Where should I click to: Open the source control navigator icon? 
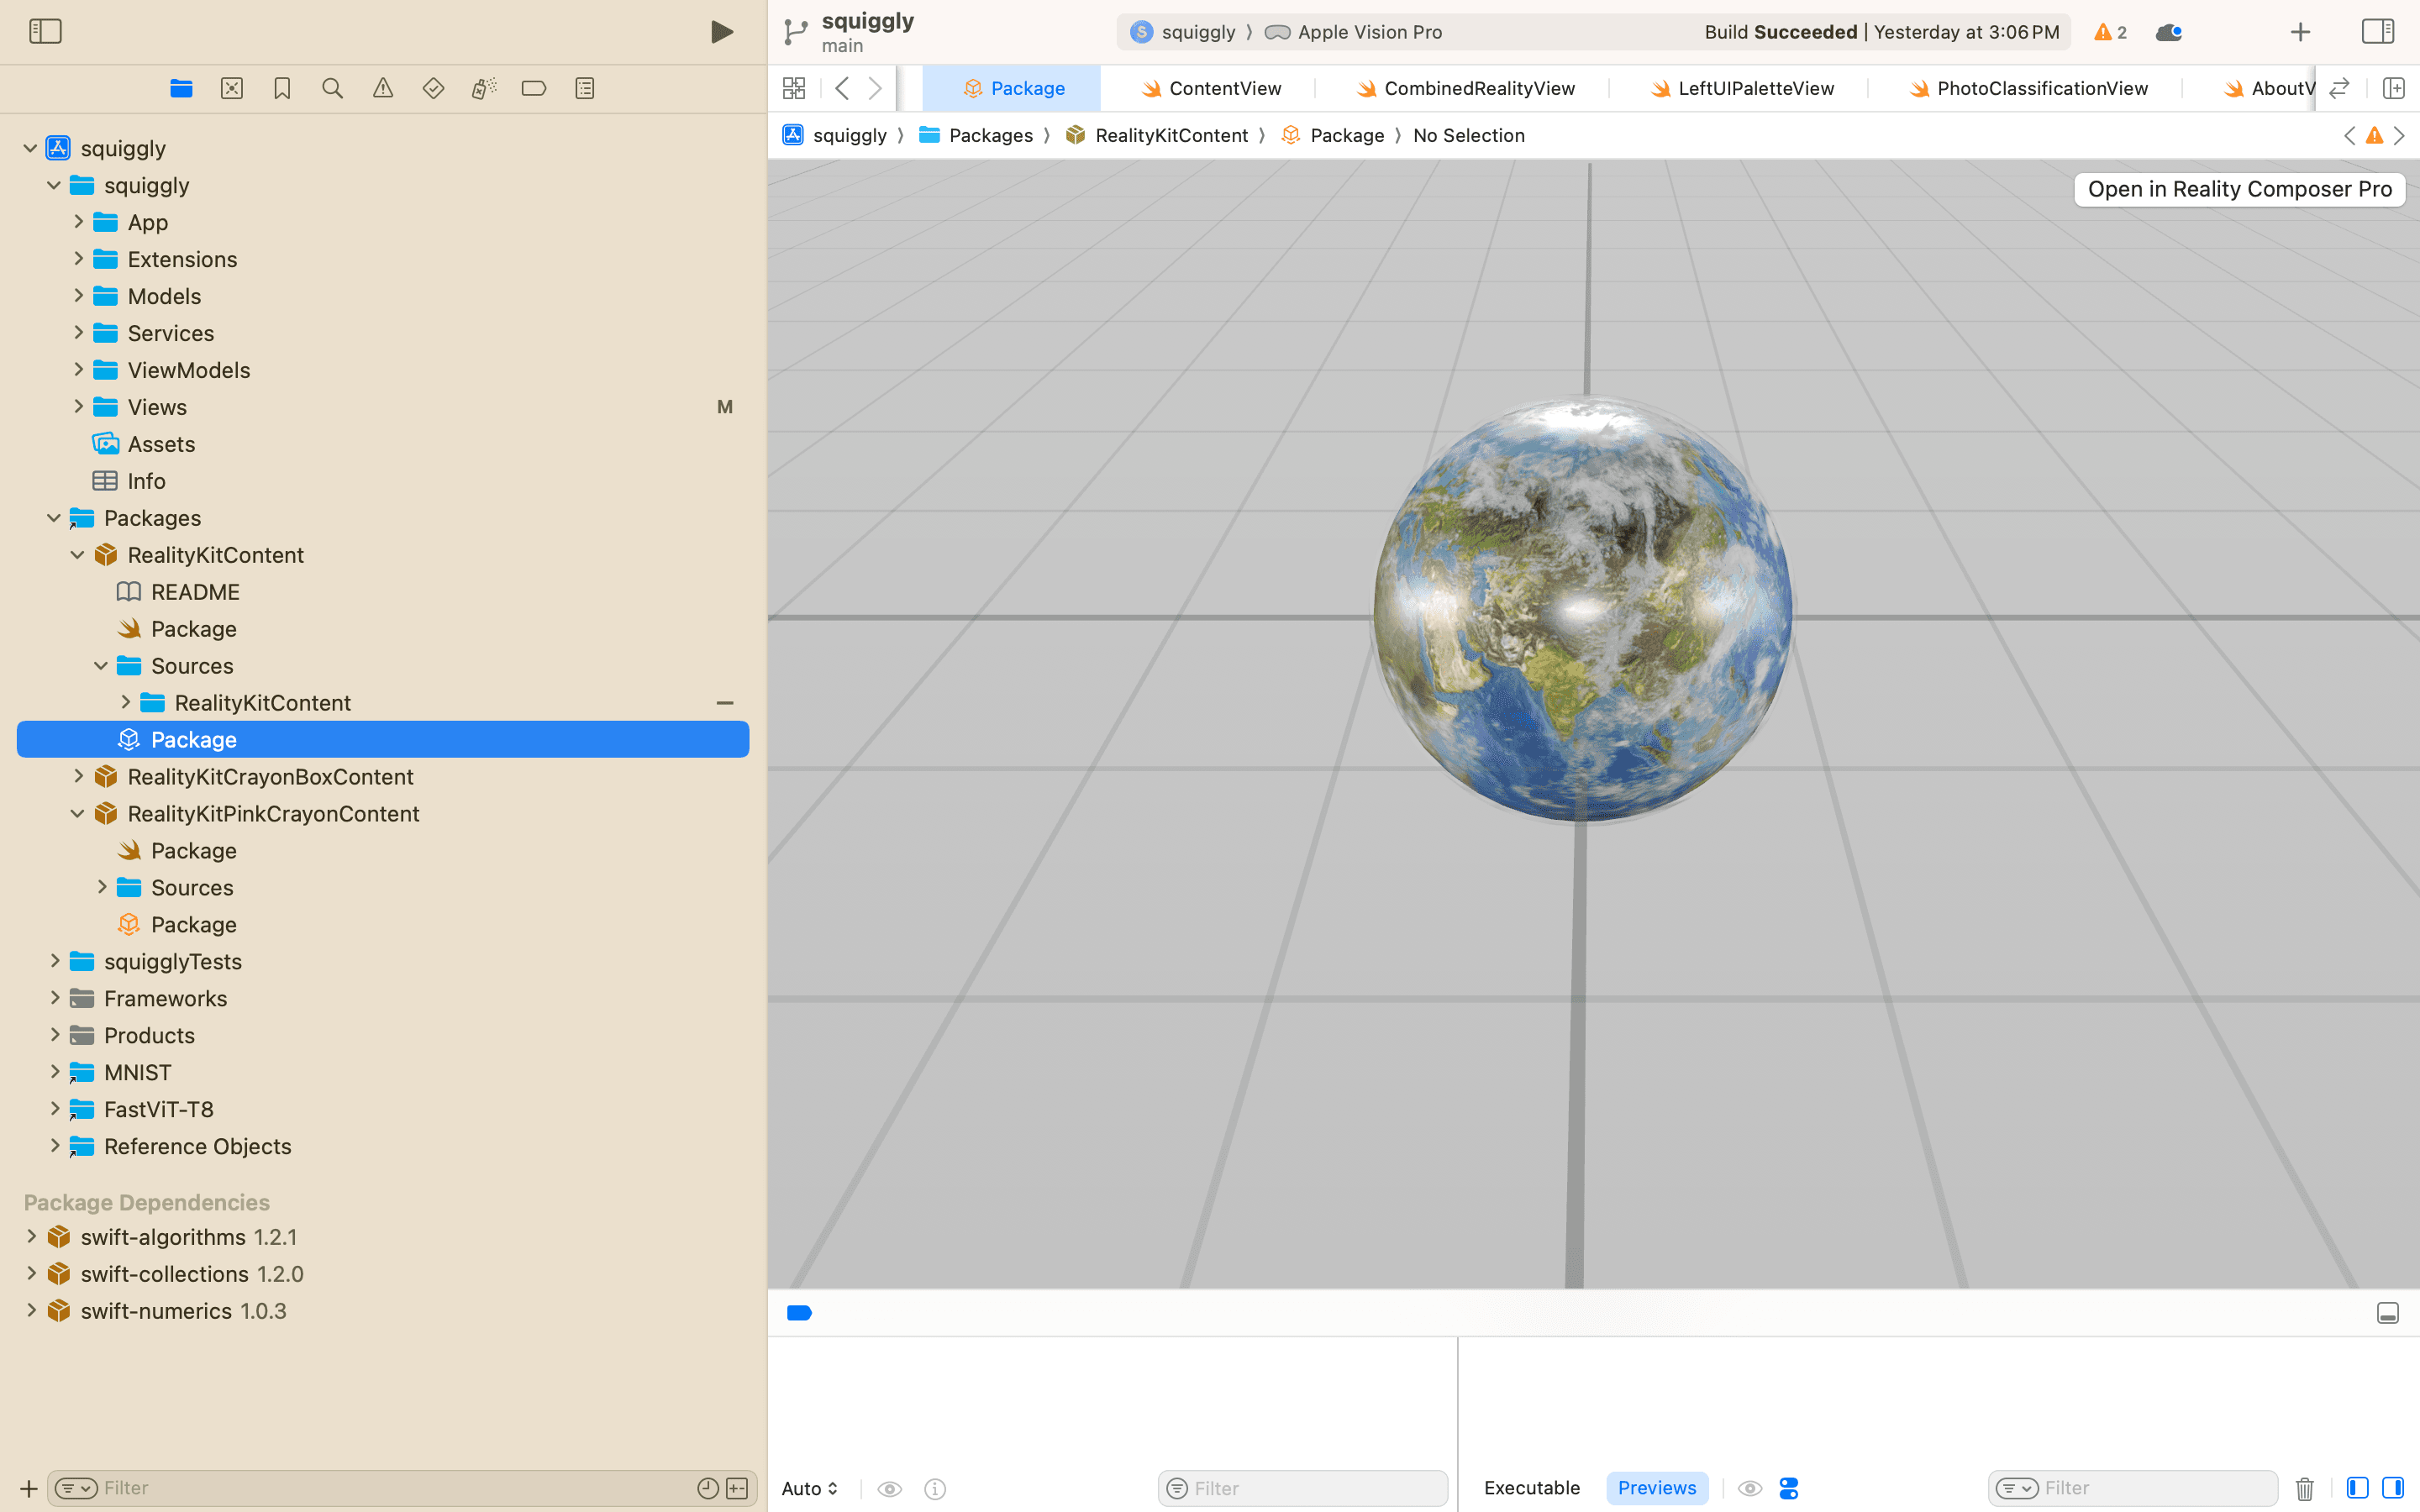[232, 88]
